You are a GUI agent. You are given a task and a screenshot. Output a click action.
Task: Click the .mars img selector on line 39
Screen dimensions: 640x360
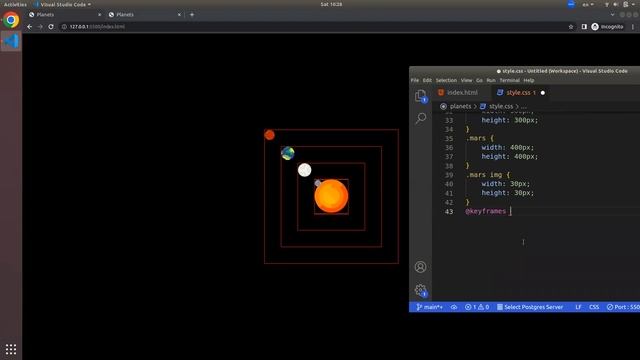pyautogui.click(x=484, y=175)
